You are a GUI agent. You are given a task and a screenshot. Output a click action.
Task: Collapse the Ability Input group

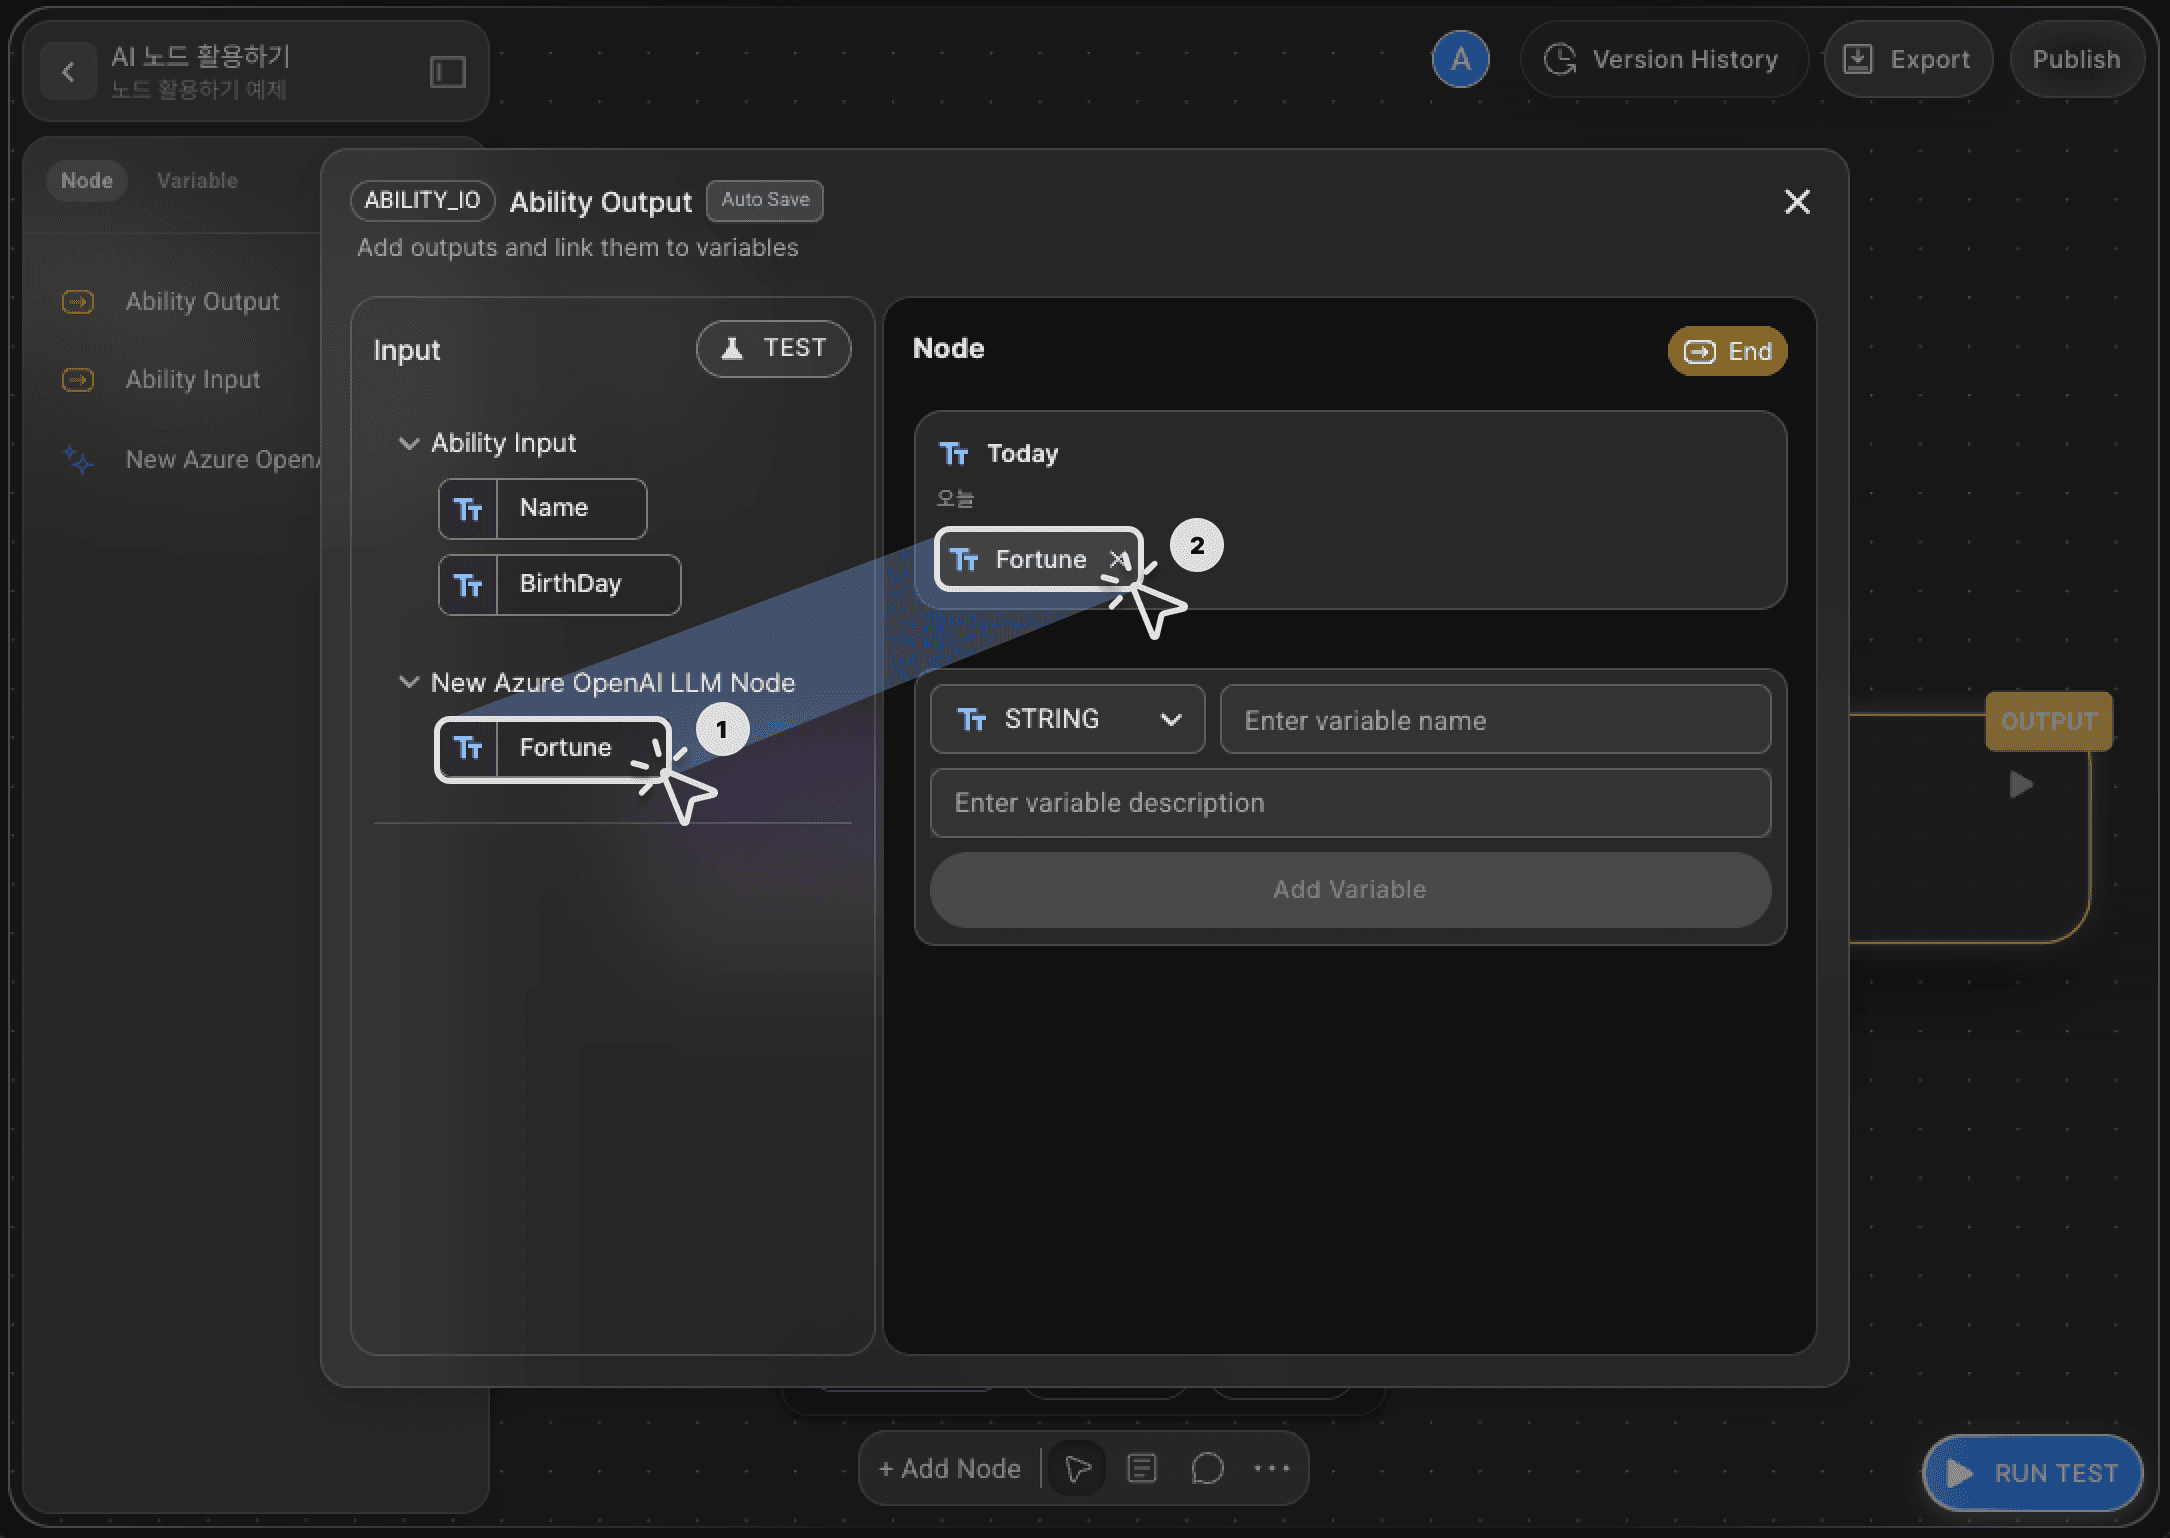[408, 443]
